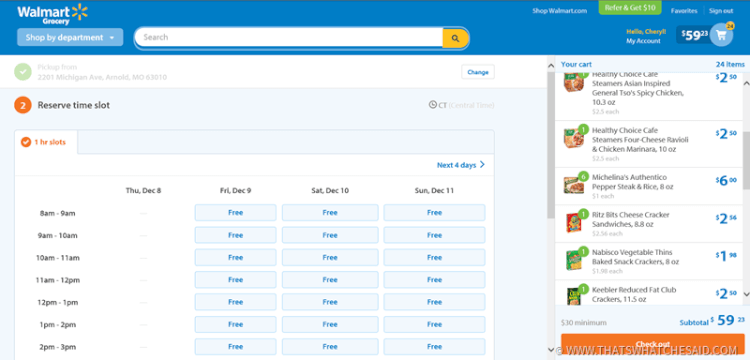Open My Account link
This screenshot has height=360, width=750.
pyautogui.click(x=643, y=41)
